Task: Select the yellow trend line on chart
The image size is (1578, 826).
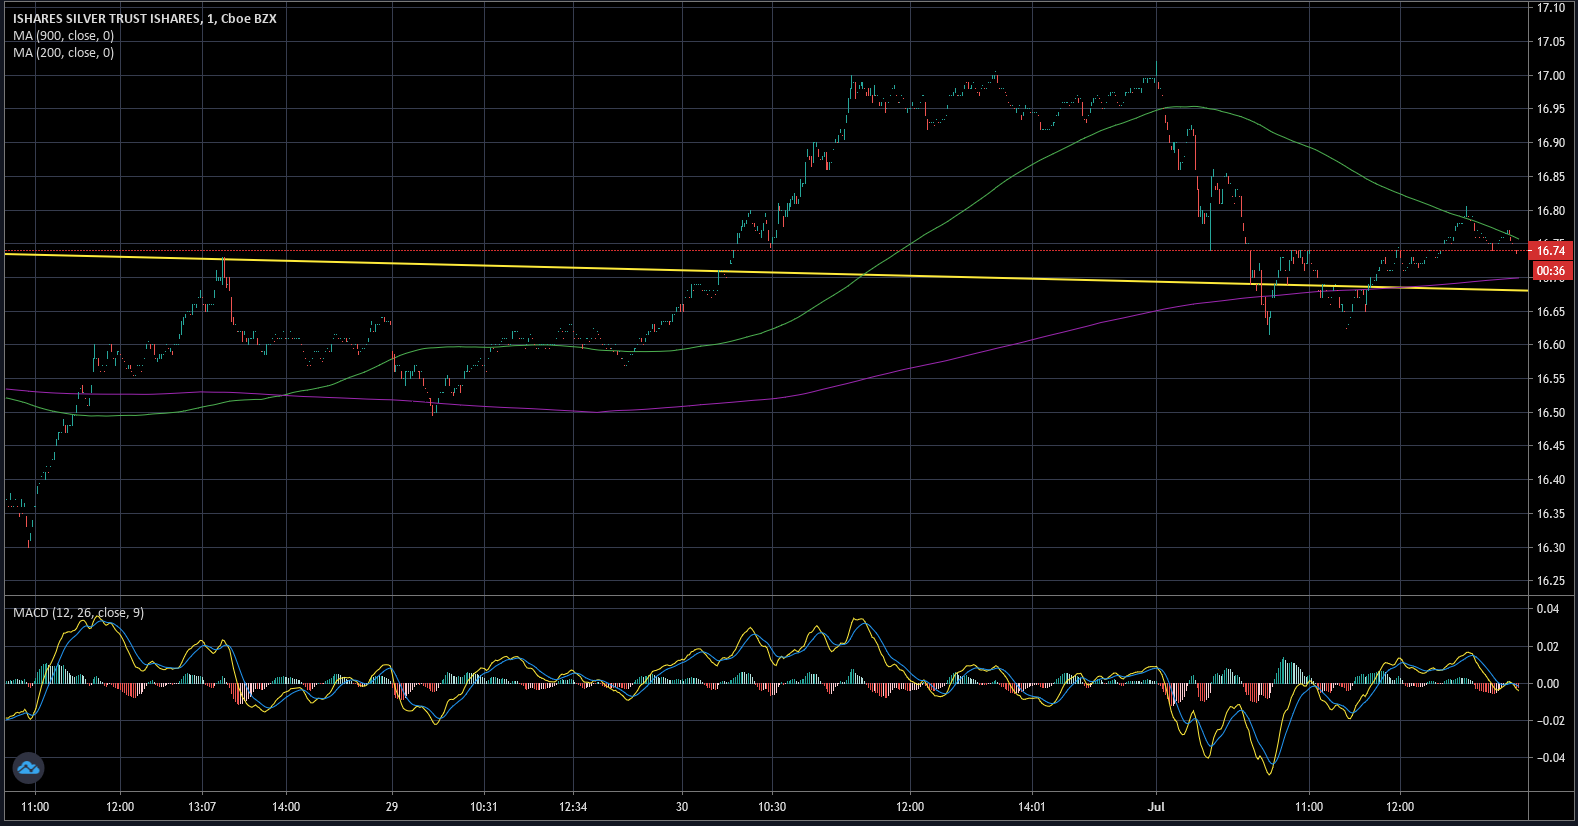Action: (765, 272)
